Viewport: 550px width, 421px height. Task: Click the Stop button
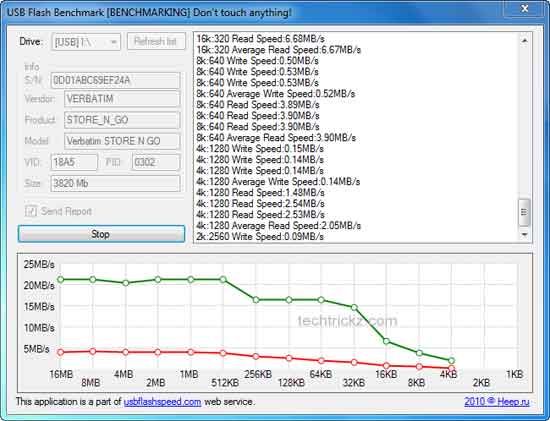tap(101, 234)
